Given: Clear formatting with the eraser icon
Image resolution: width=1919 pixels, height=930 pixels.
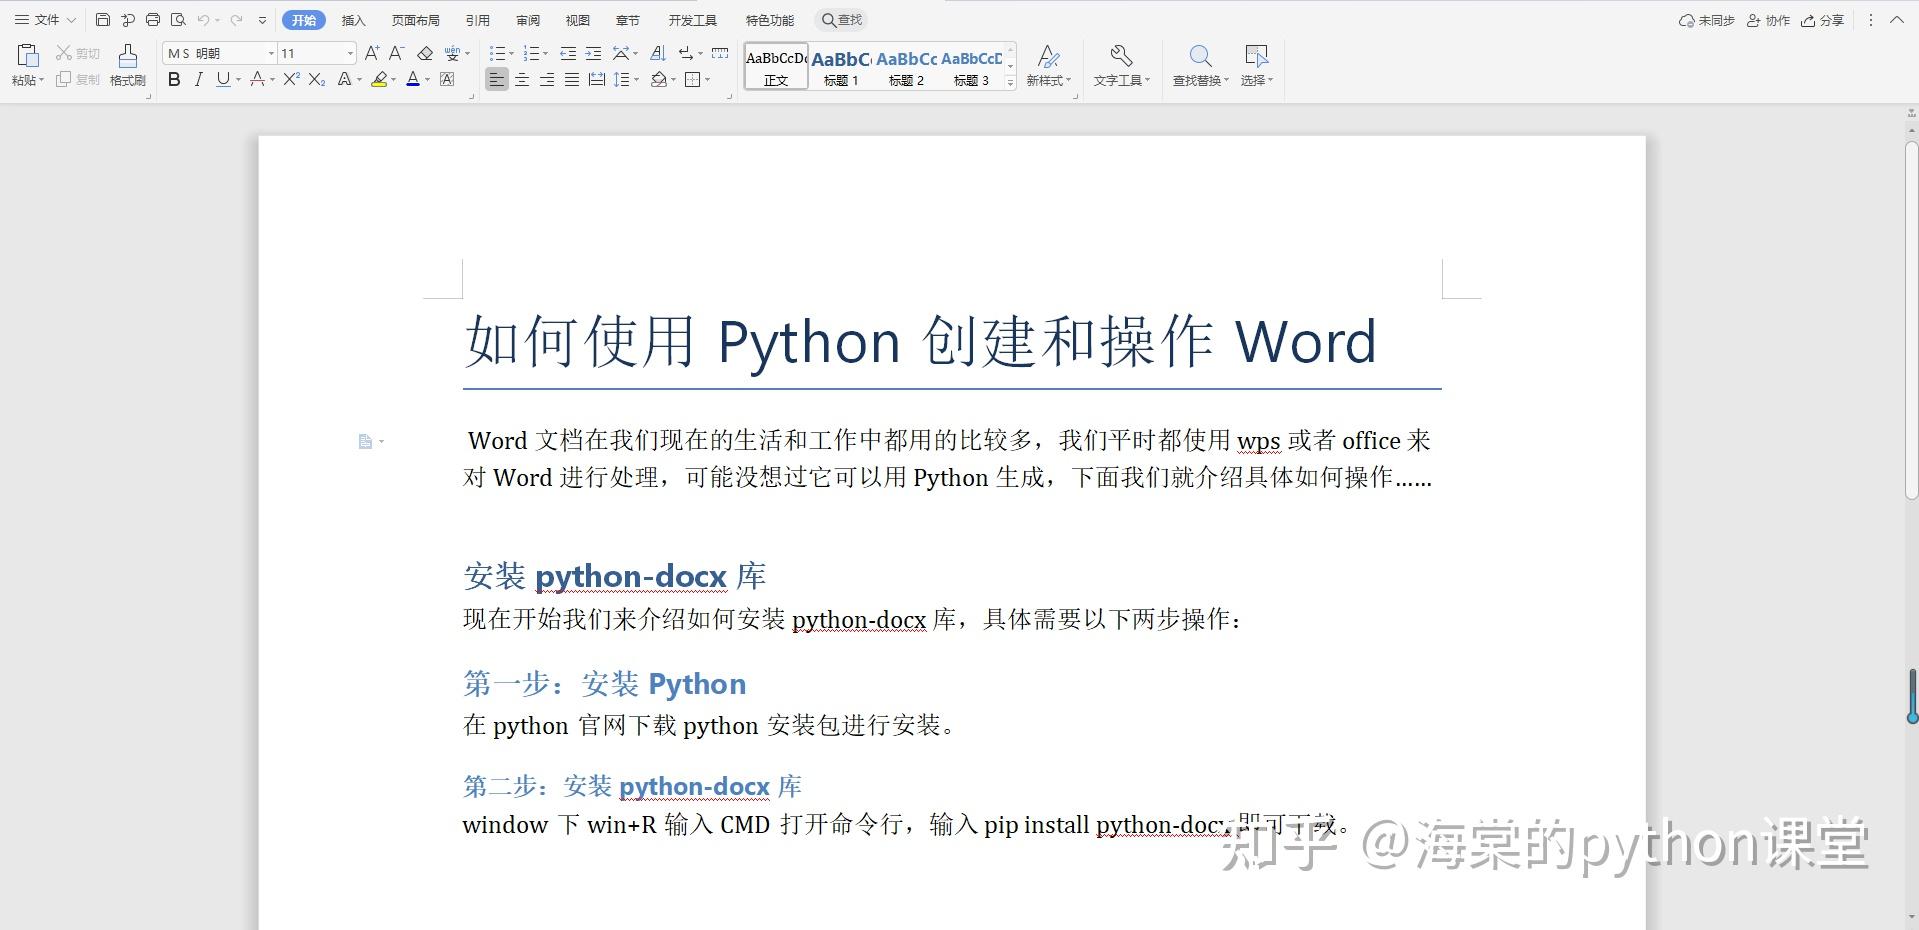Looking at the screenshot, I should point(424,53).
